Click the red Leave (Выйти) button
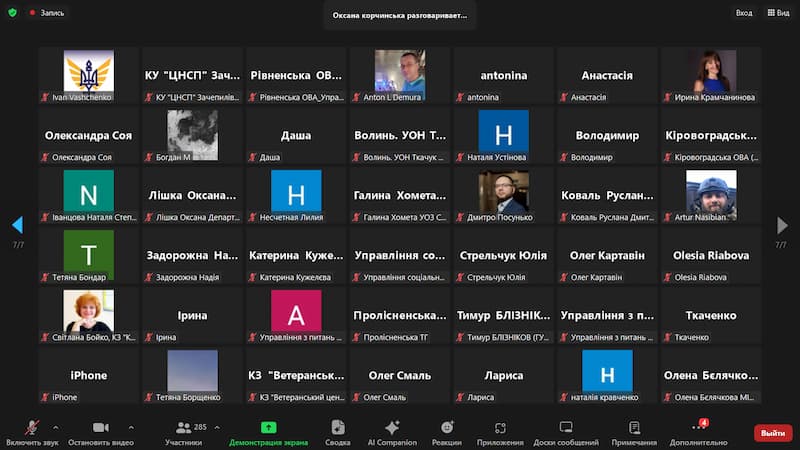The image size is (800, 450). (x=772, y=433)
